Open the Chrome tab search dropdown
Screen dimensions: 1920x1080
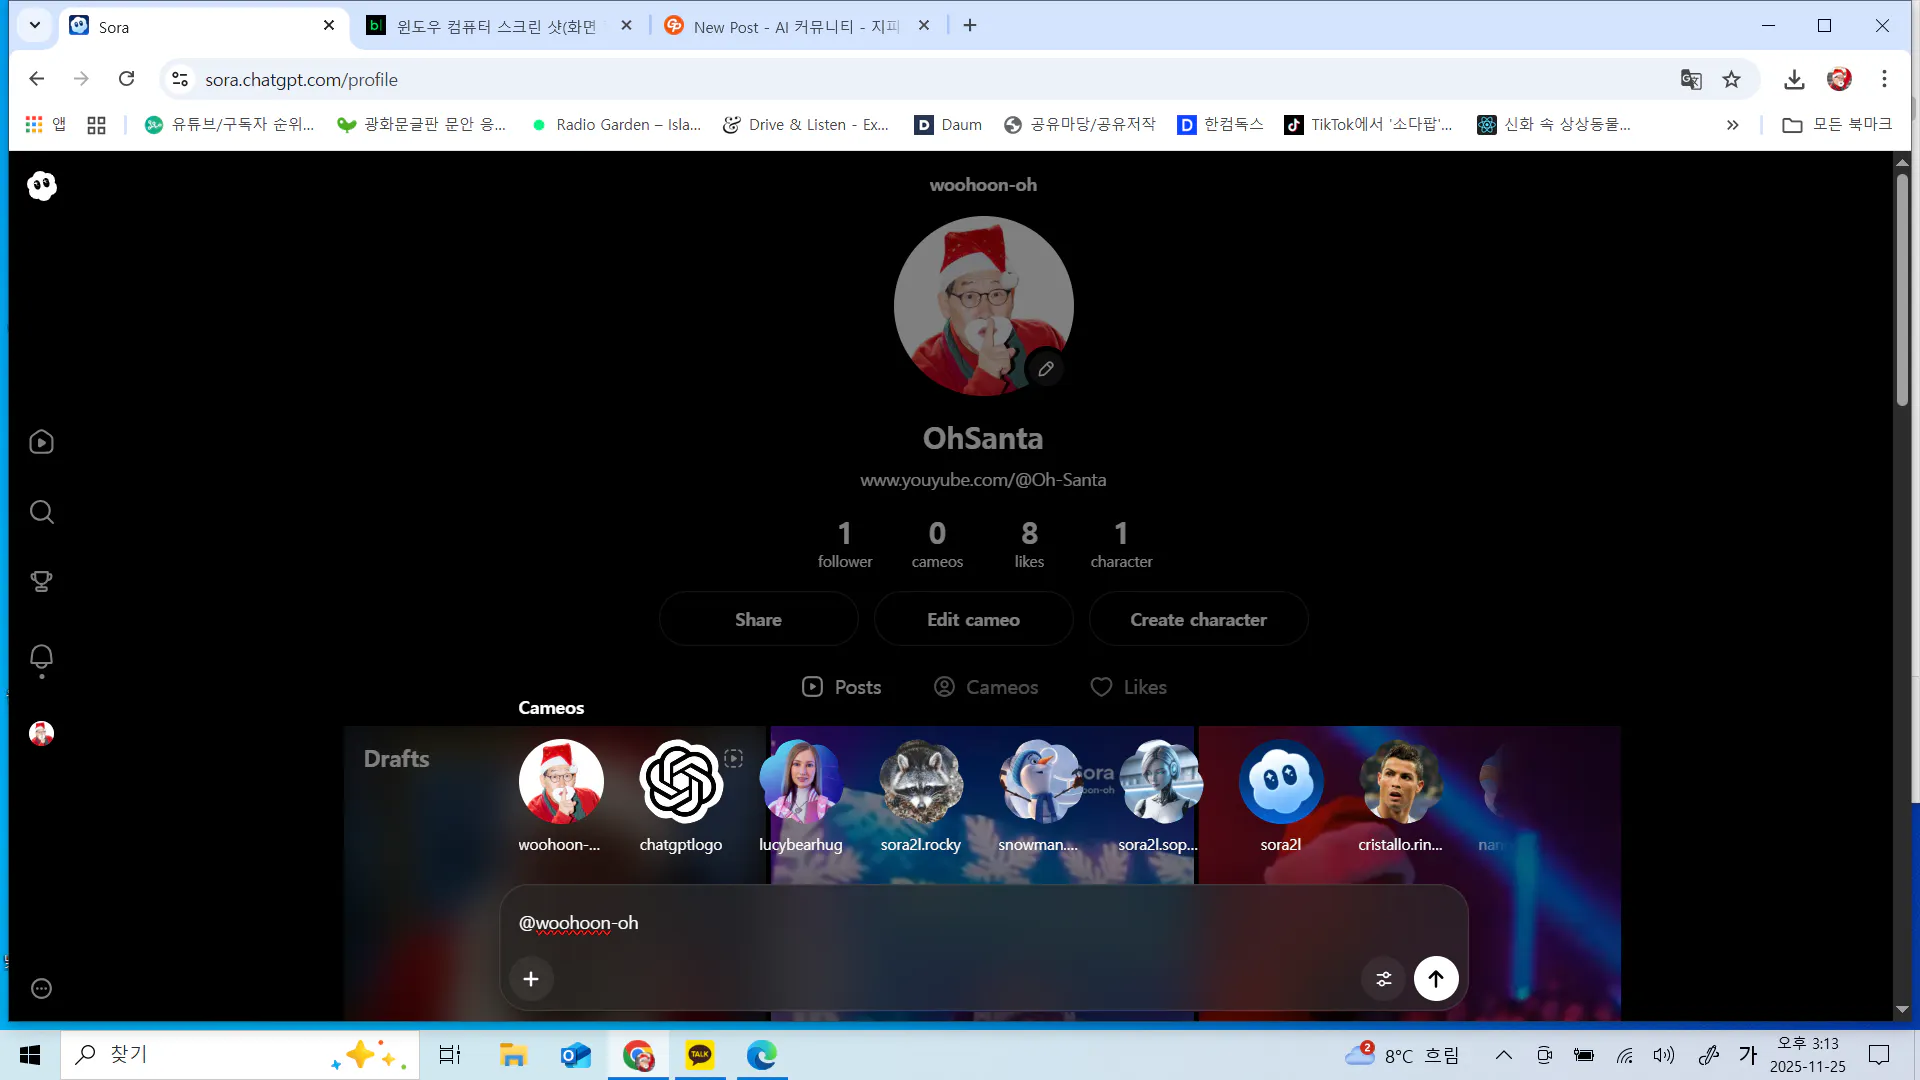click(x=34, y=26)
